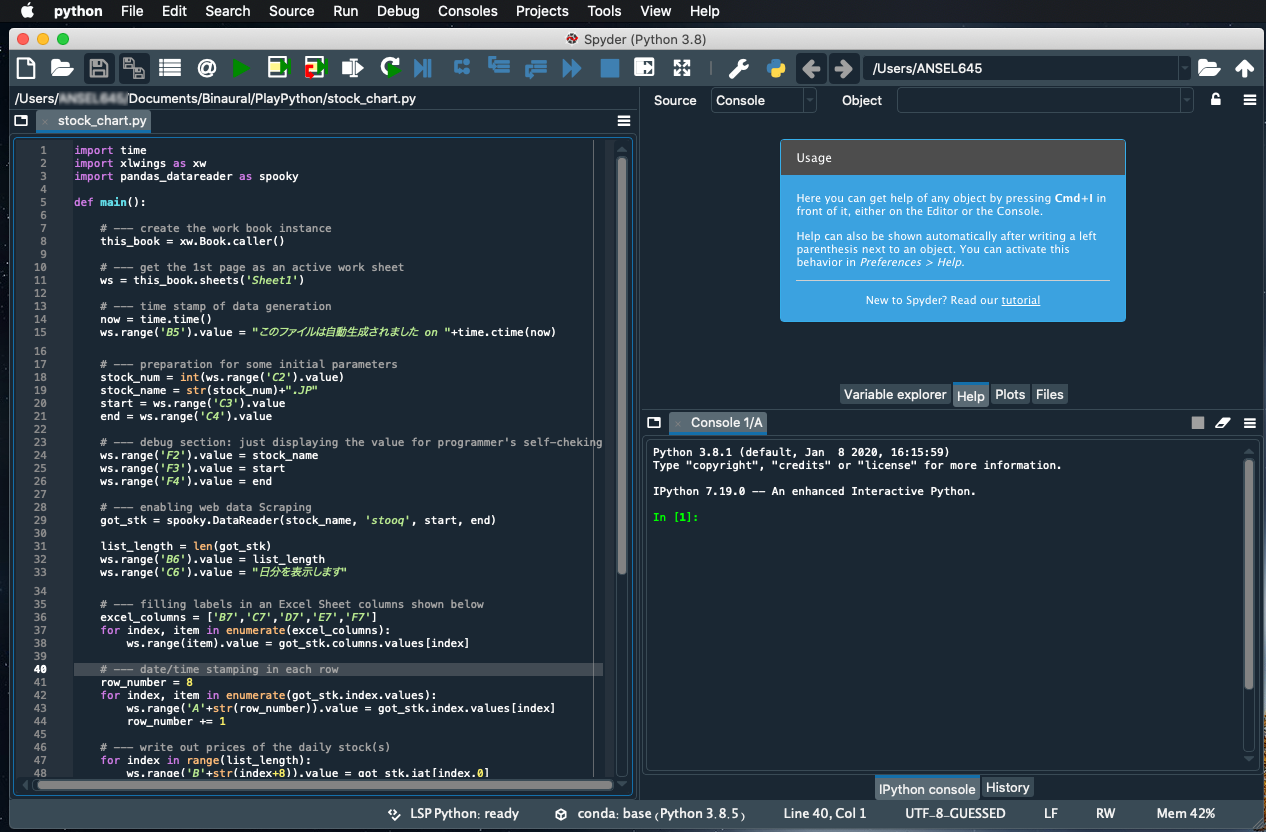Click the Save all files icon

tap(133, 68)
